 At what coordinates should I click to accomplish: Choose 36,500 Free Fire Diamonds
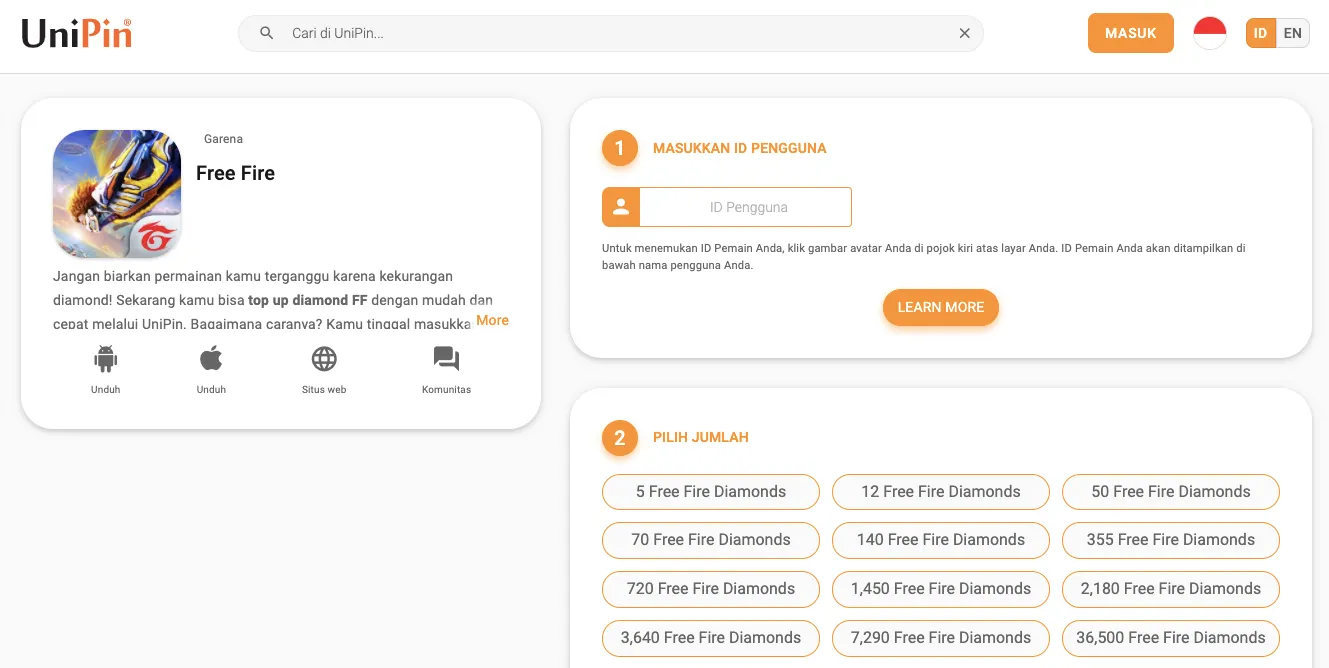click(x=1170, y=638)
